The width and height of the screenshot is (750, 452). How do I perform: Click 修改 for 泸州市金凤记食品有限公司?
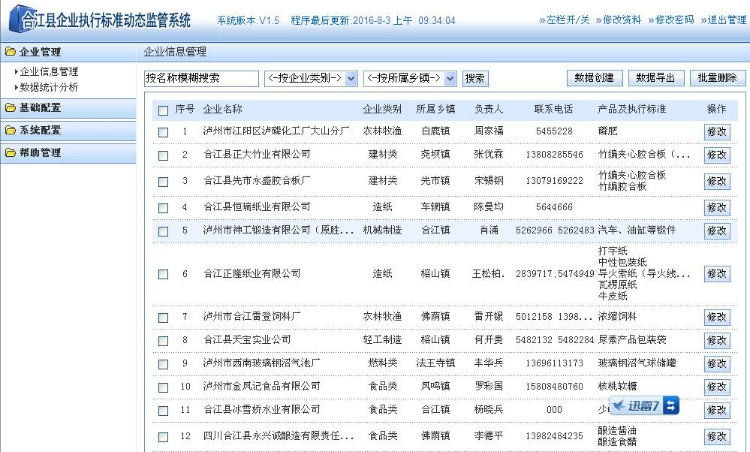pyautogui.click(x=717, y=386)
